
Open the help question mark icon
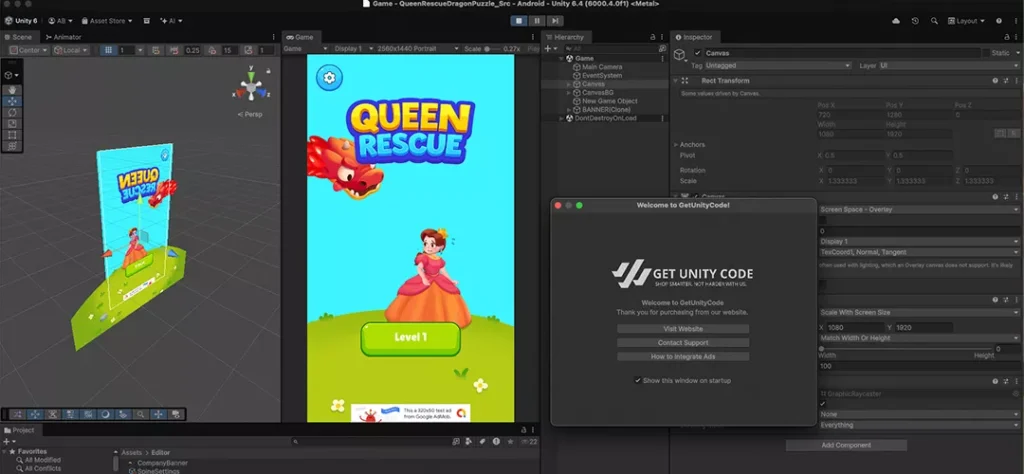pyautogui.click(x=999, y=21)
